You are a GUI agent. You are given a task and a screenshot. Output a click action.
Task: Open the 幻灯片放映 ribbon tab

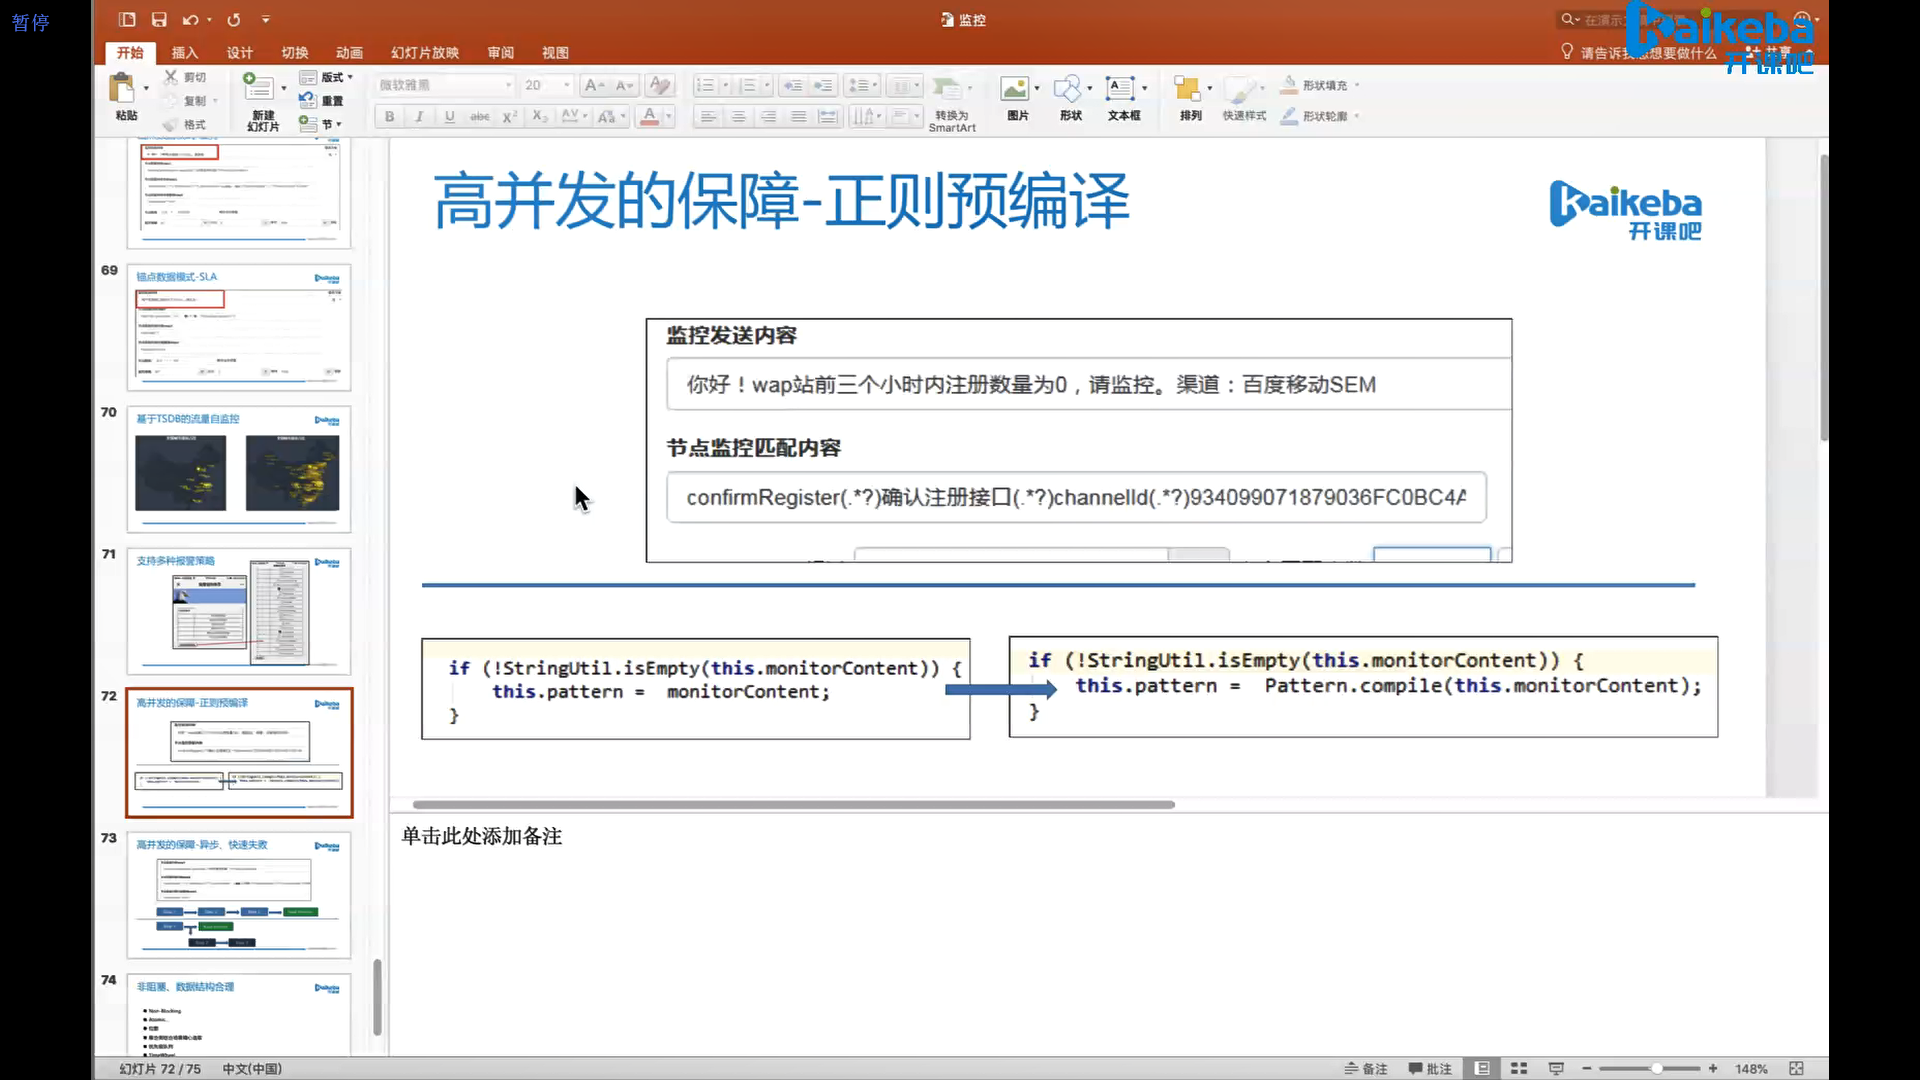pyautogui.click(x=425, y=53)
